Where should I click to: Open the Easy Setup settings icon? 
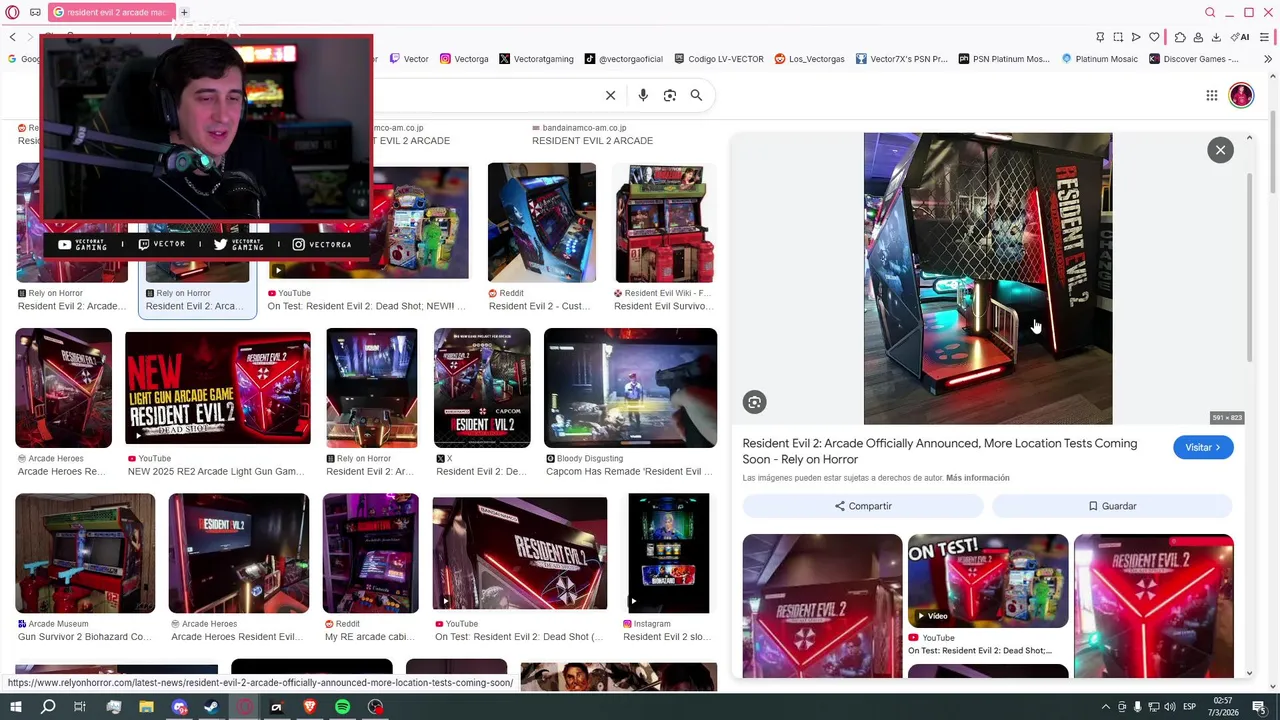(x=1265, y=37)
